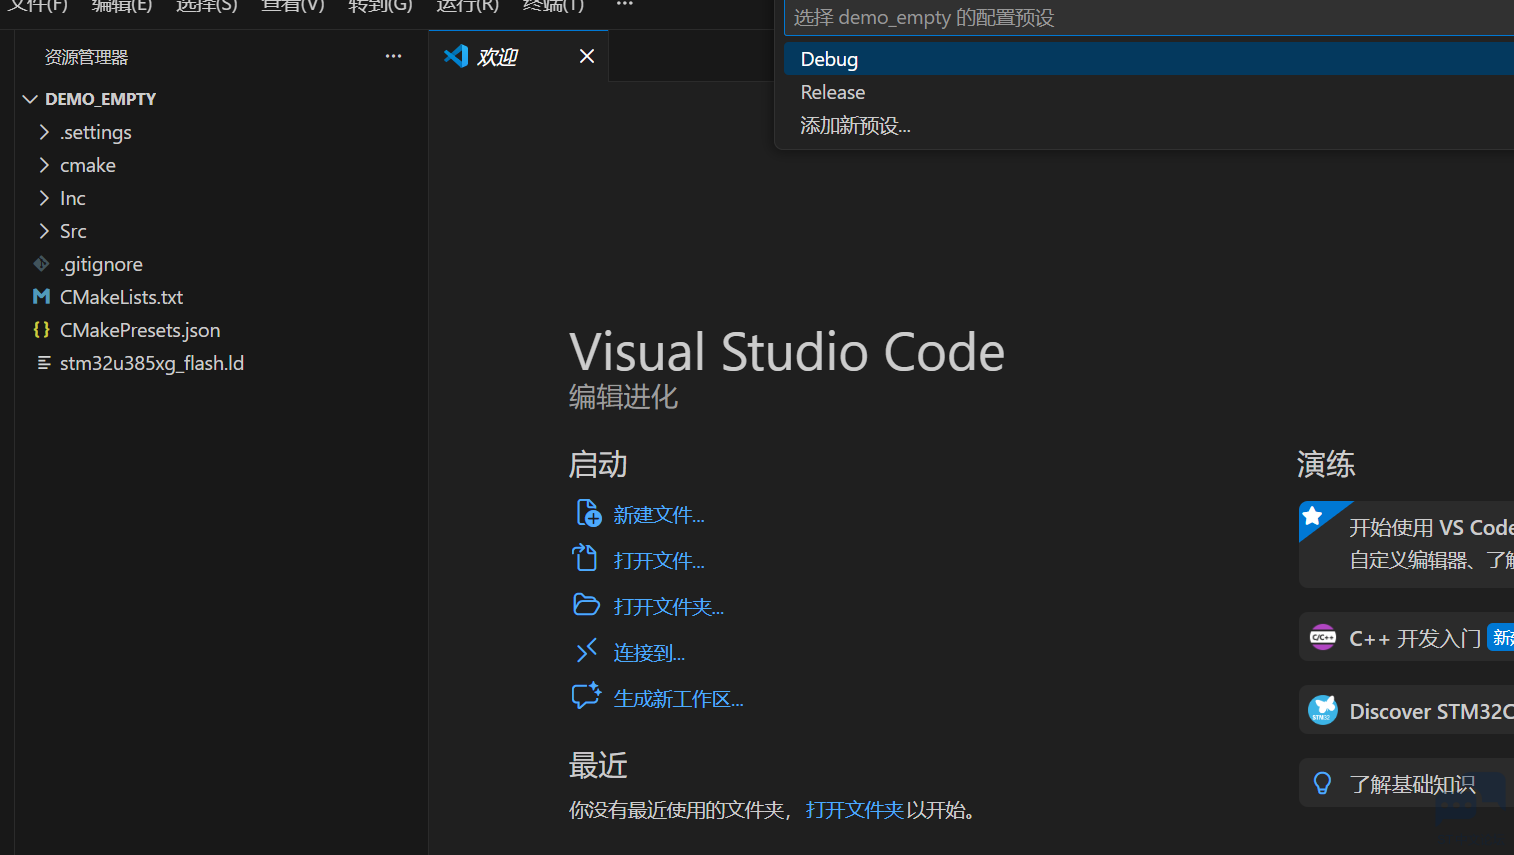Close the 欢迎 welcome tab
The width and height of the screenshot is (1514, 855).
click(x=587, y=56)
